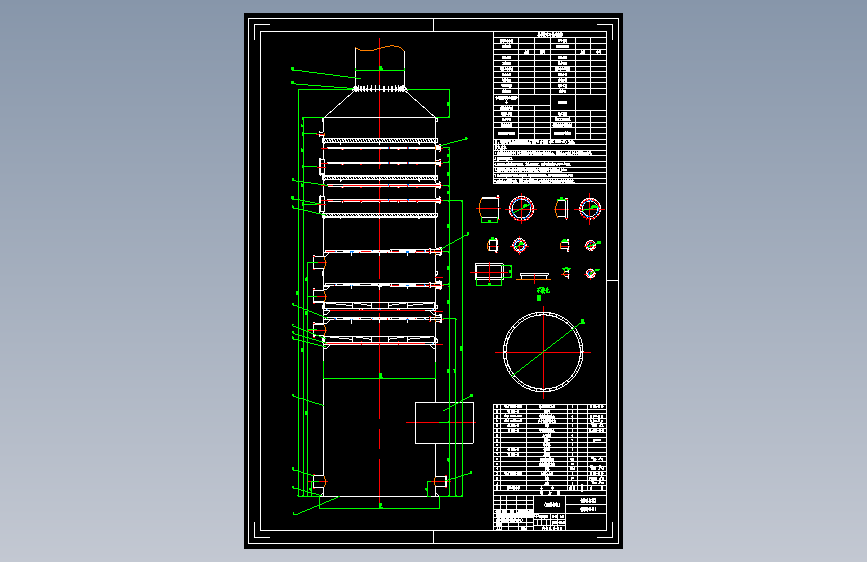Select the large circular cross-section view
Screen dimensions: 867x562
click(x=543, y=352)
